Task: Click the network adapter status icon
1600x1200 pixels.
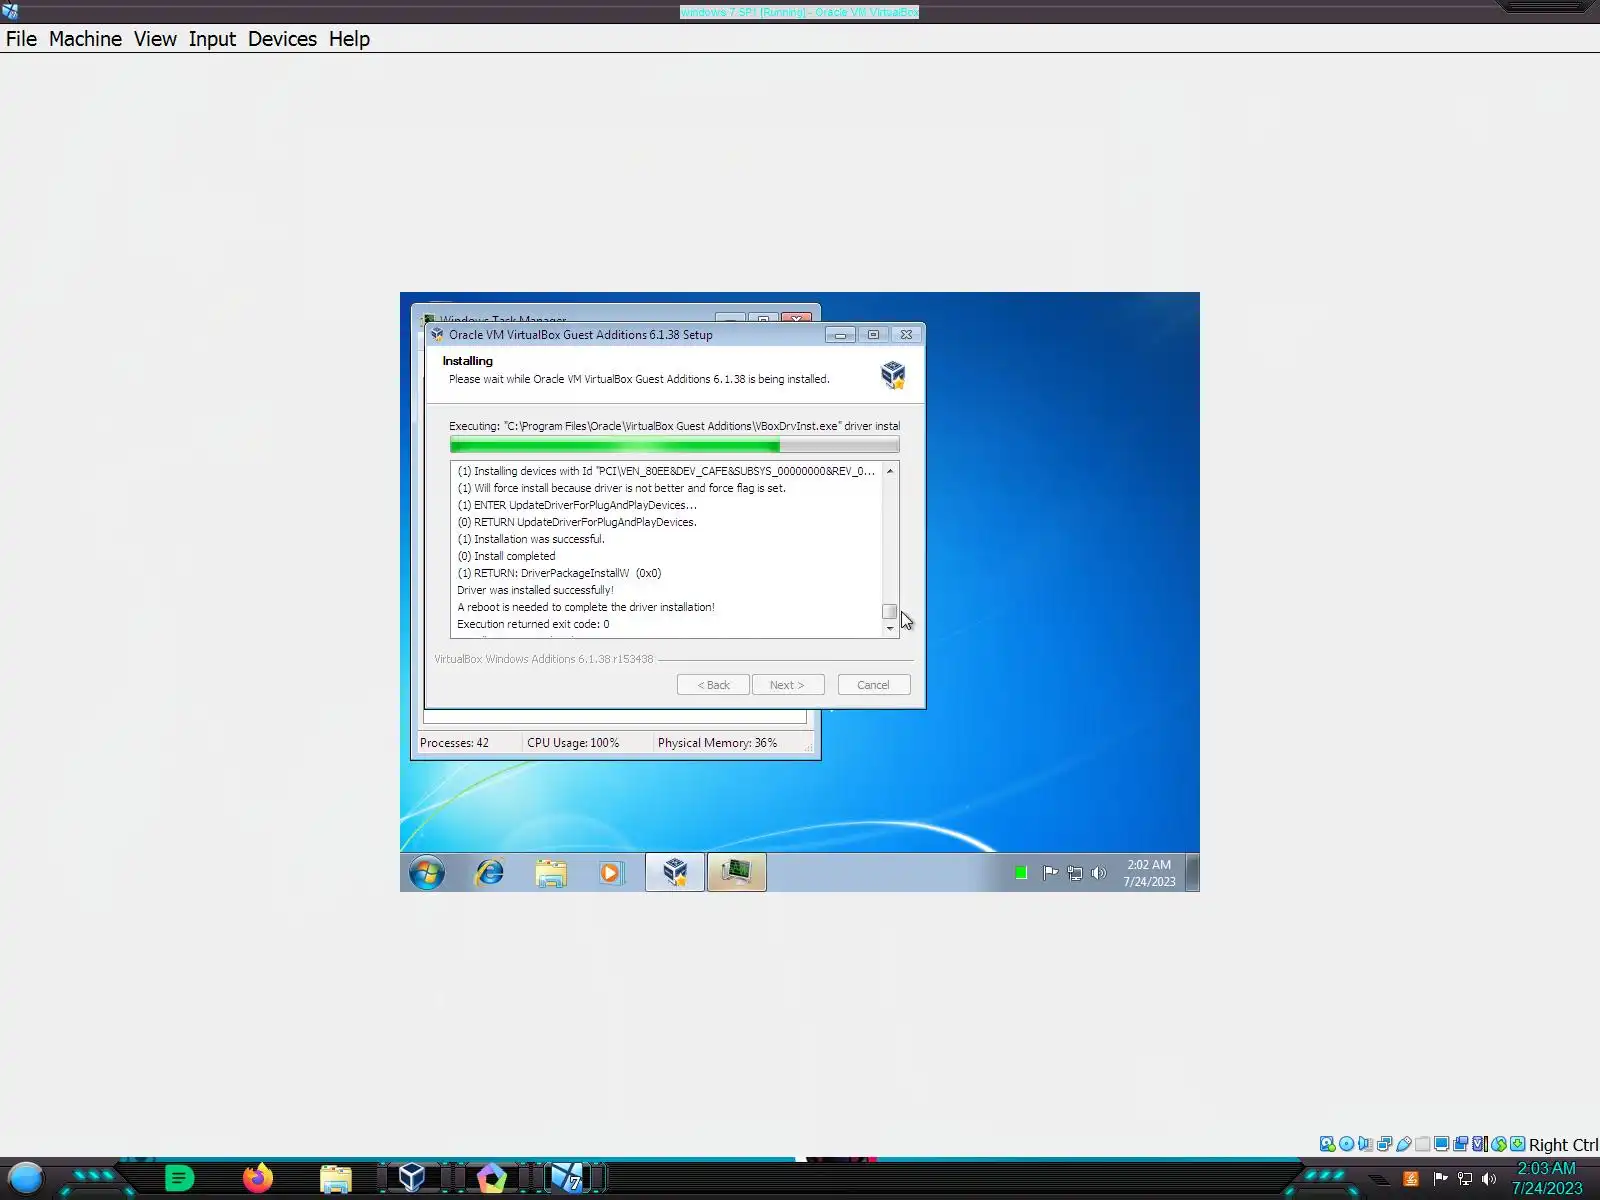Action: tap(1384, 1144)
